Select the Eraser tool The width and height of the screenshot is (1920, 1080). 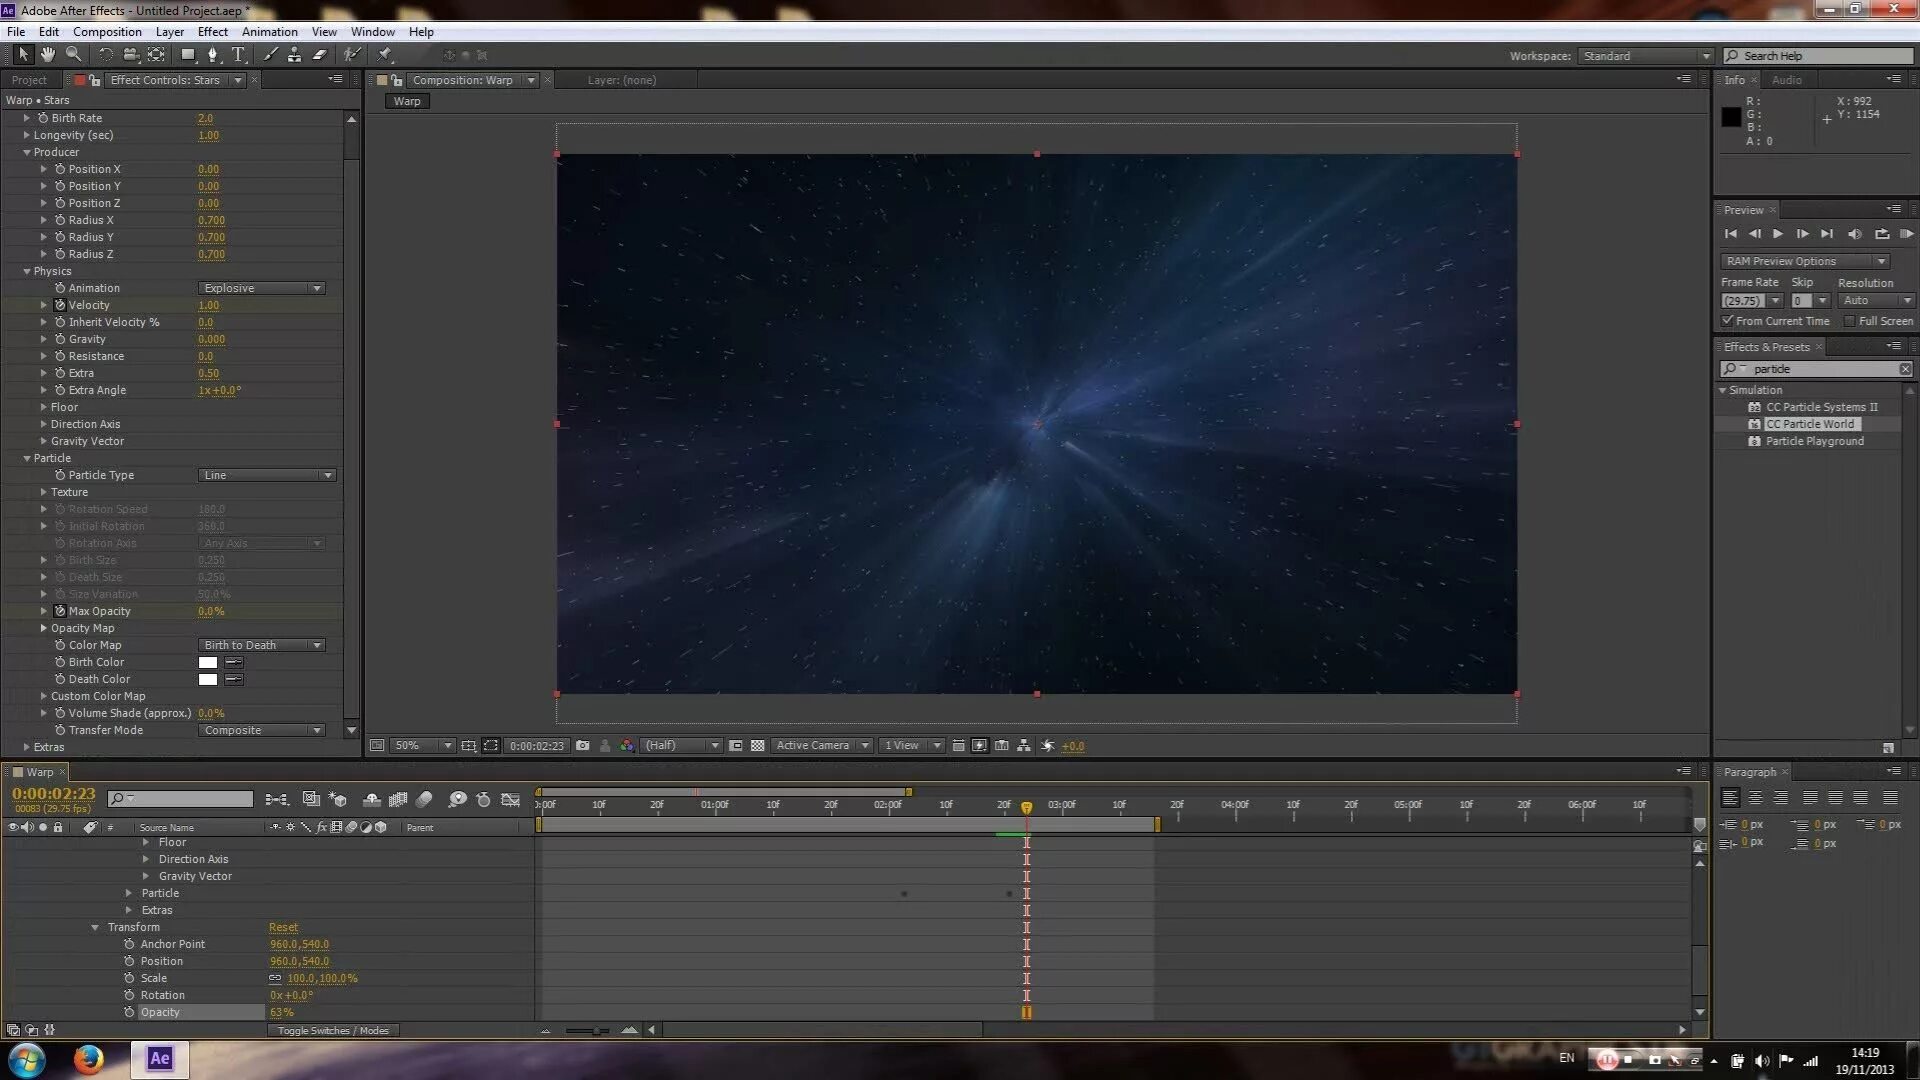tap(320, 55)
